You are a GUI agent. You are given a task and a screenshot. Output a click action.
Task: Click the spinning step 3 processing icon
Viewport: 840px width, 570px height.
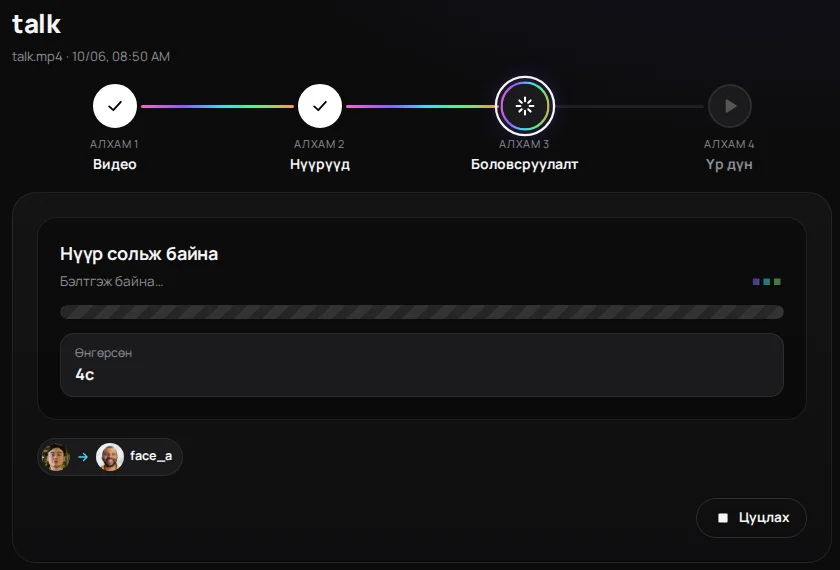pos(525,106)
